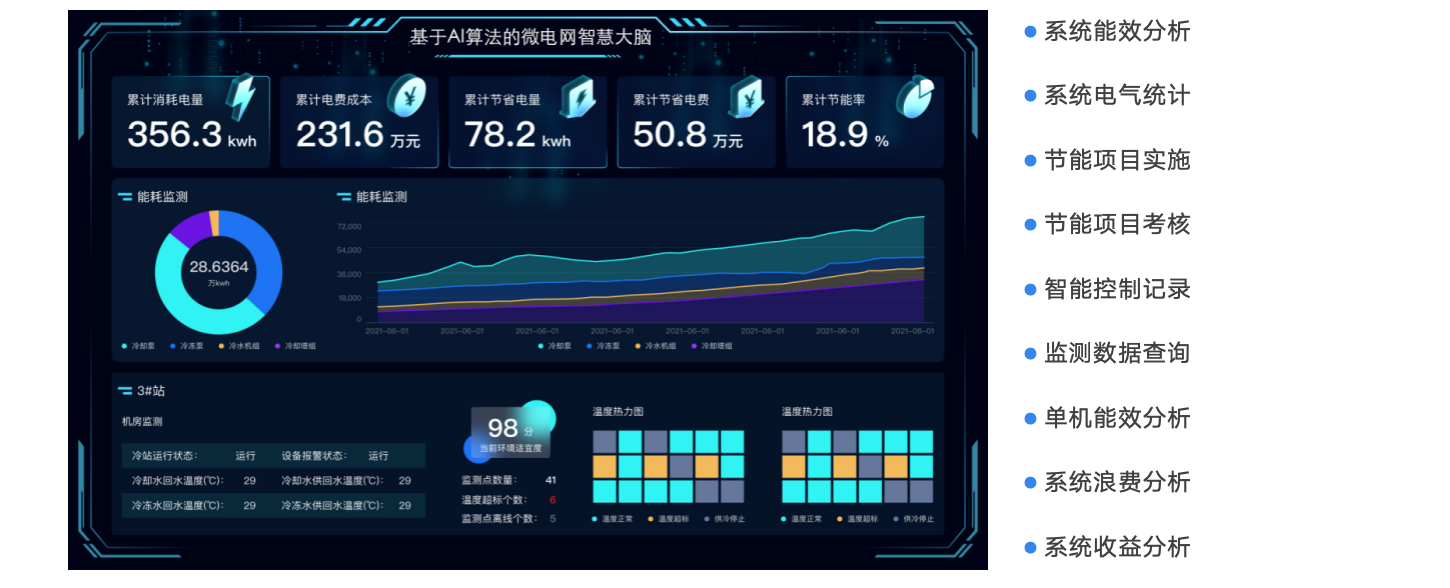Open 系统收益分析 link
Viewport: 1450px width, 588px height.
(x=1116, y=548)
